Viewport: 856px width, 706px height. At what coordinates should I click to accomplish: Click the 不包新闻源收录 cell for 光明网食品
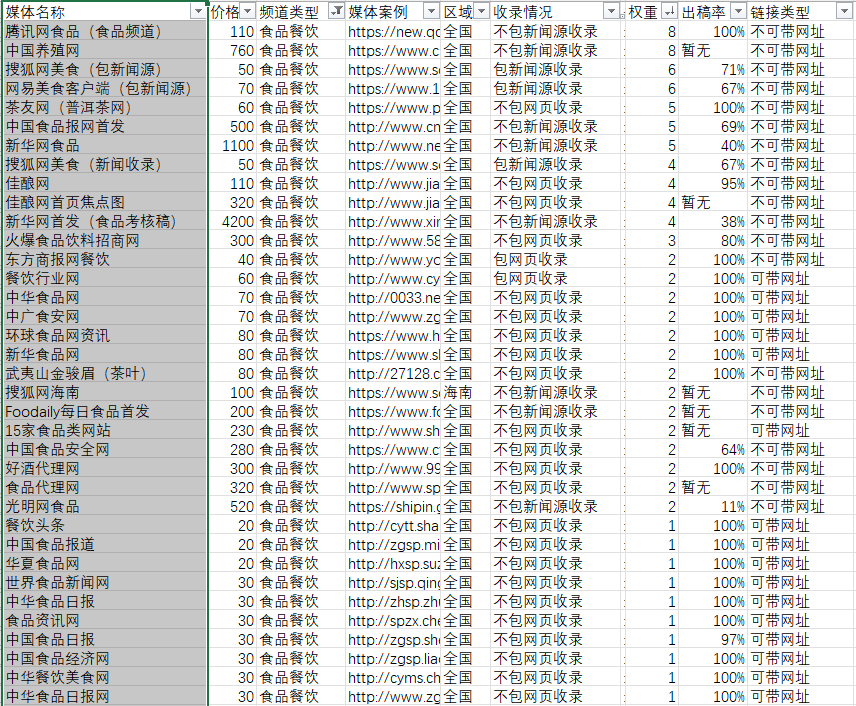pyautogui.click(x=556, y=507)
